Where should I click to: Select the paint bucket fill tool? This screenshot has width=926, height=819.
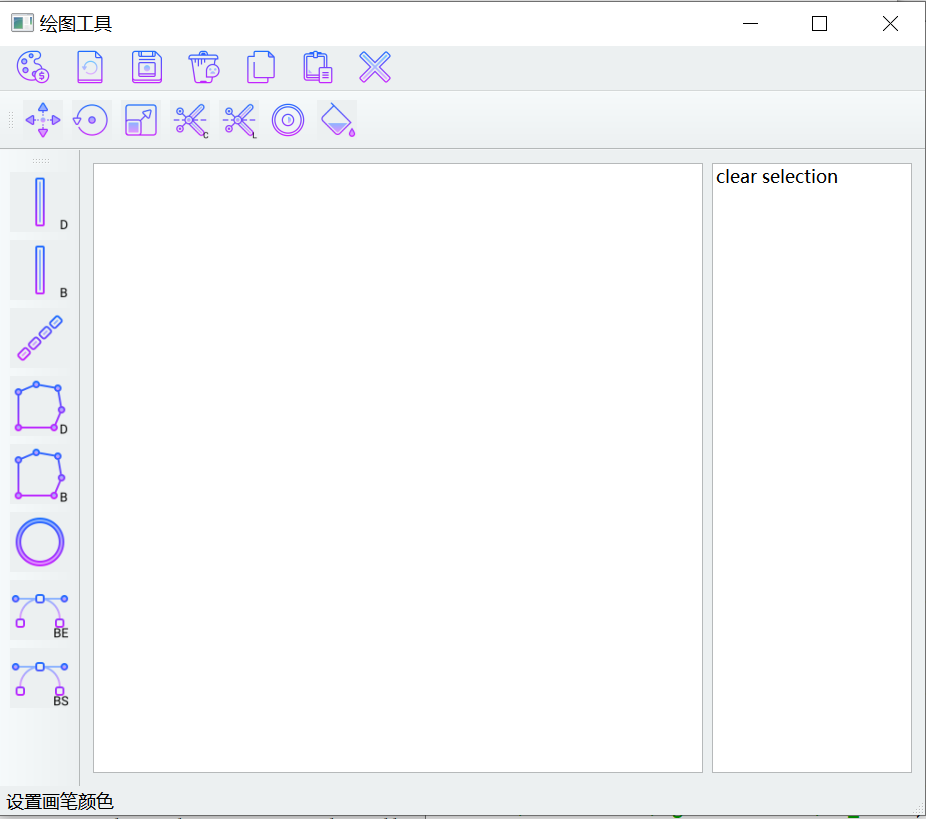point(337,120)
